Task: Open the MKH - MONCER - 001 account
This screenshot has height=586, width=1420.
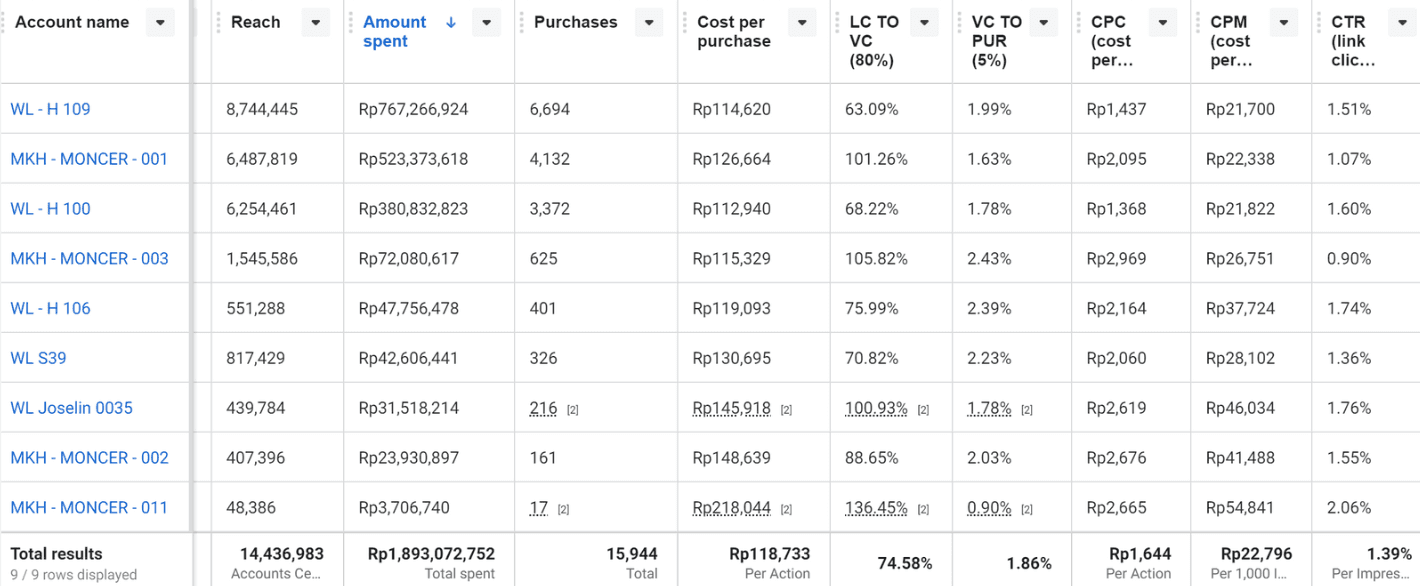Action: click(89, 159)
